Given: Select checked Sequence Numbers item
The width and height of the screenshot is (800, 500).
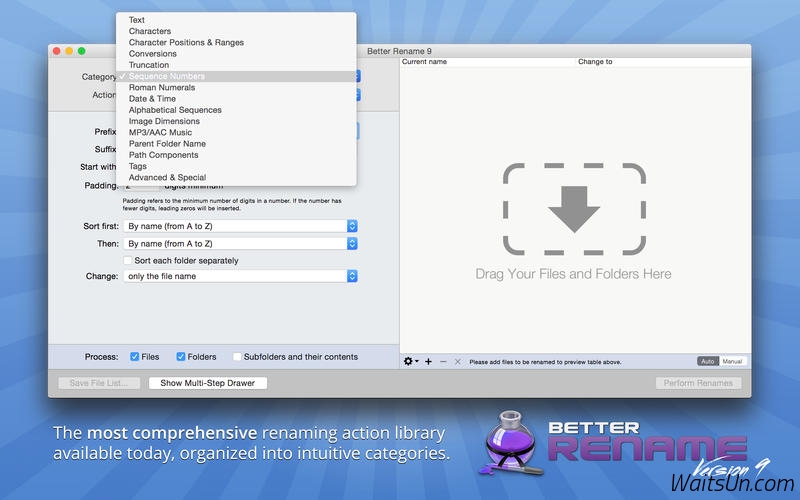Looking at the screenshot, I should (236, 76).
